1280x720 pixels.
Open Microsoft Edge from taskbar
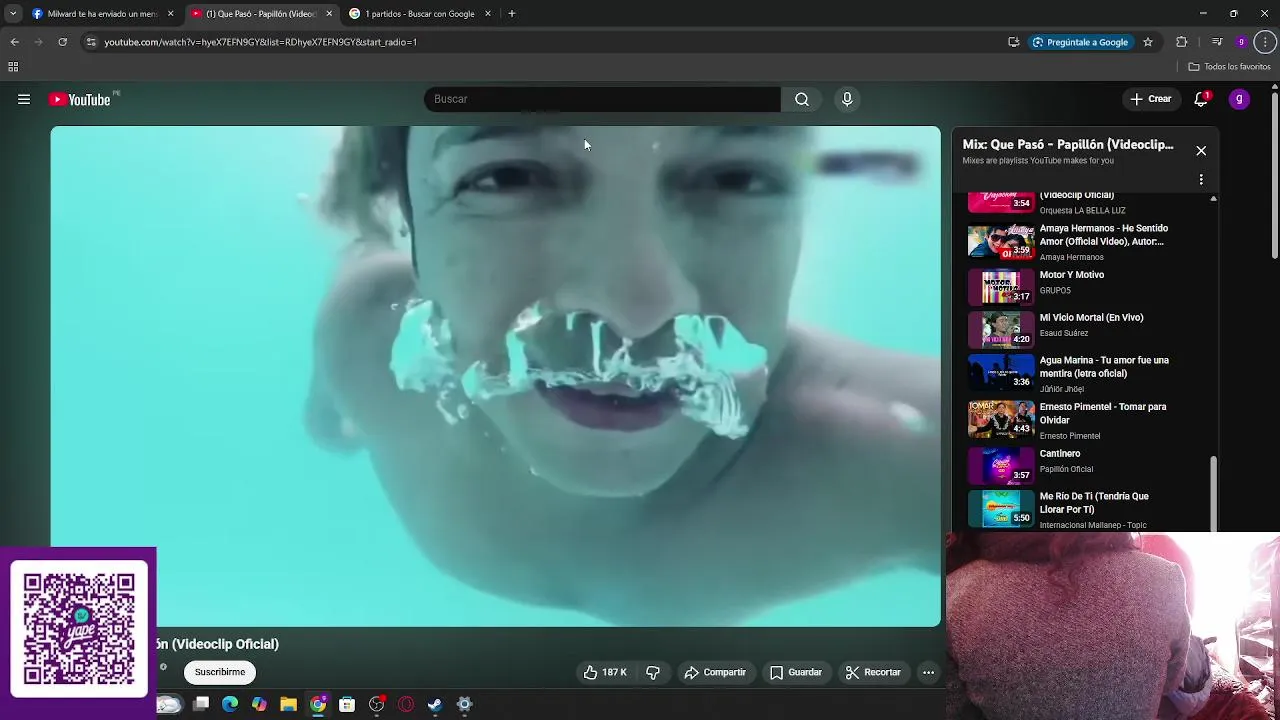click(230, 704)
